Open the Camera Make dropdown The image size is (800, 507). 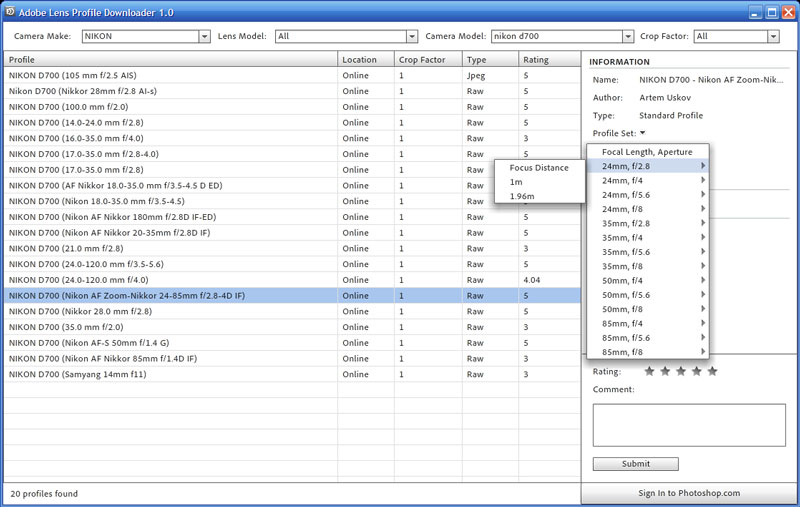[146, 36]
